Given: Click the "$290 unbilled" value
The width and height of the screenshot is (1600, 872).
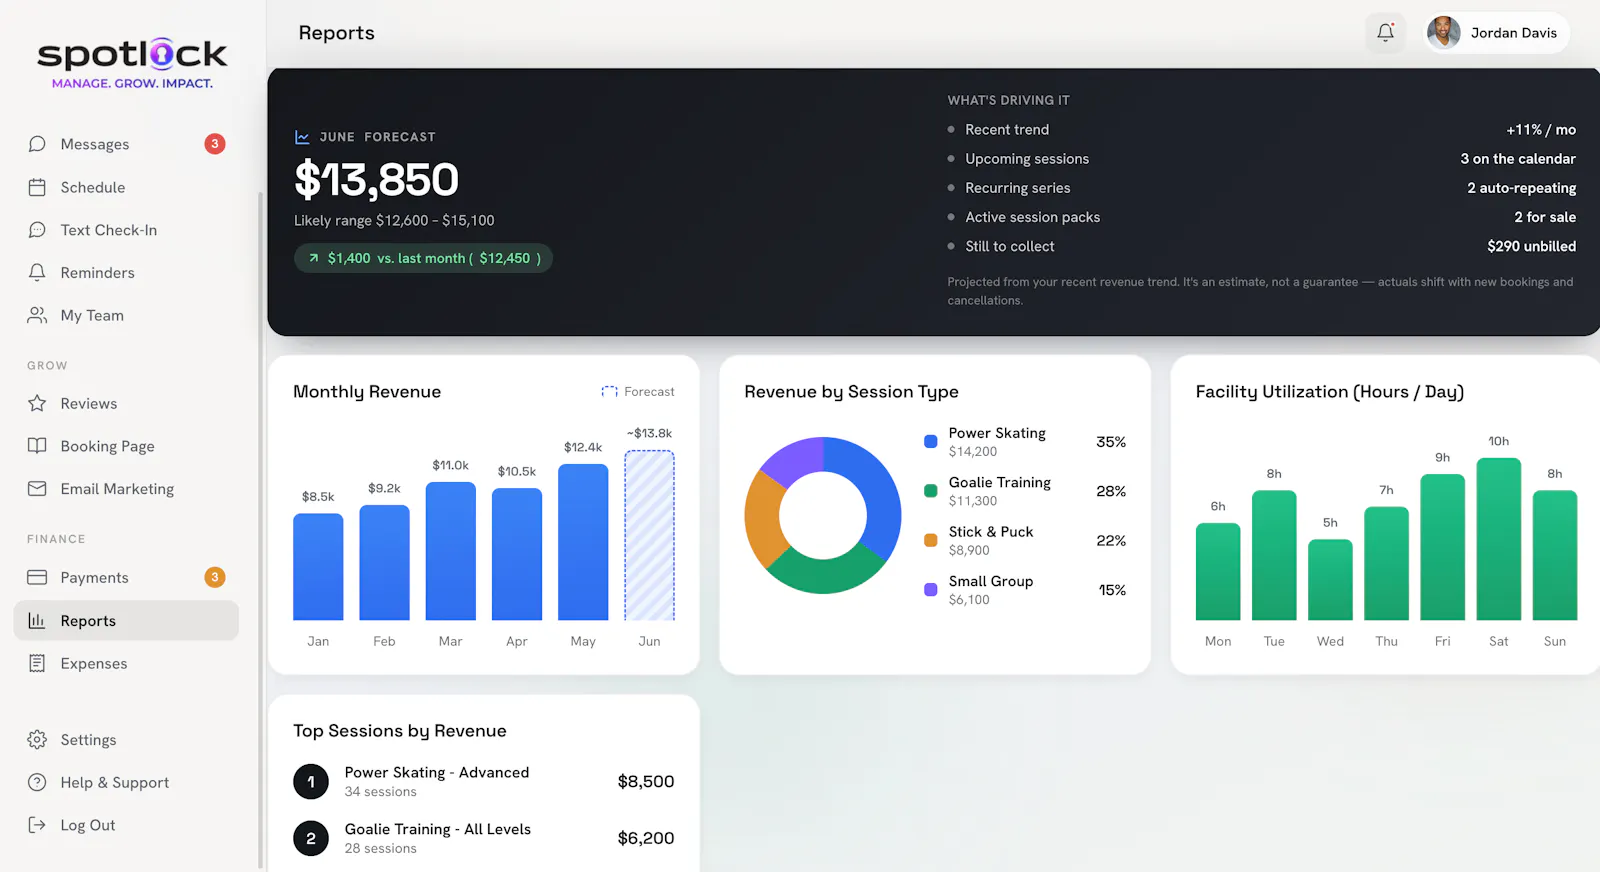Looking at the screenshot, I should 1531,246.
